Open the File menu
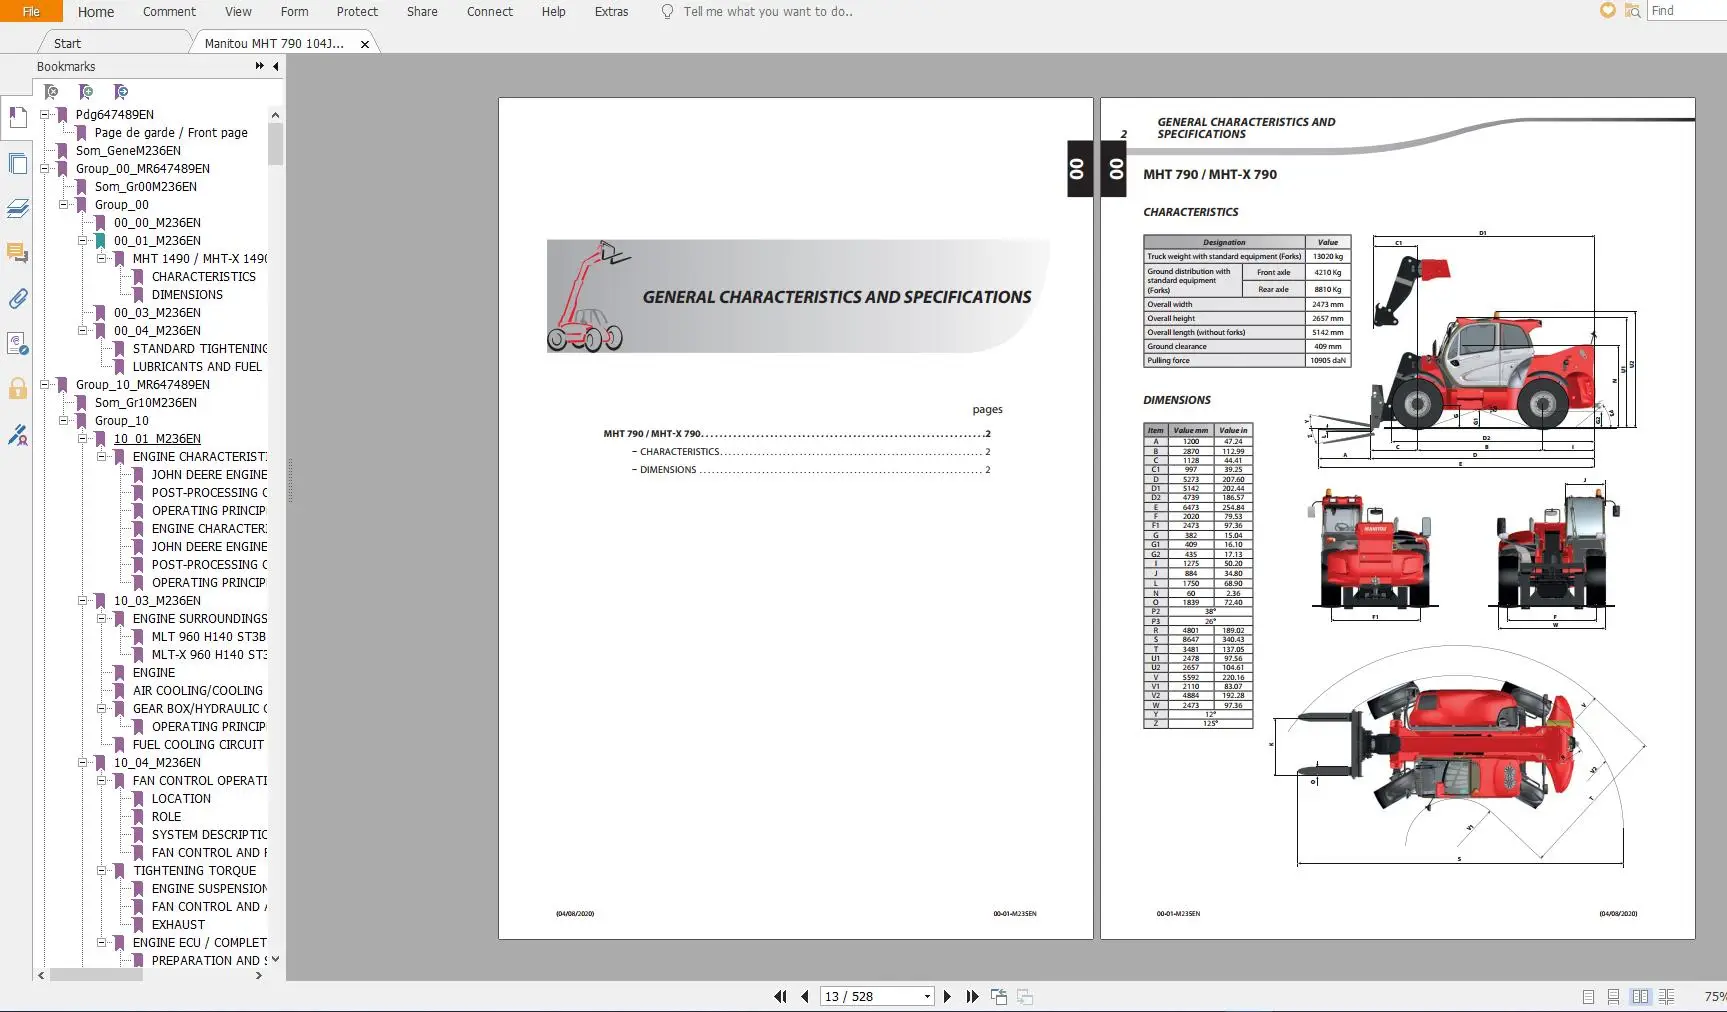1727x1012 pixels. 31,11
